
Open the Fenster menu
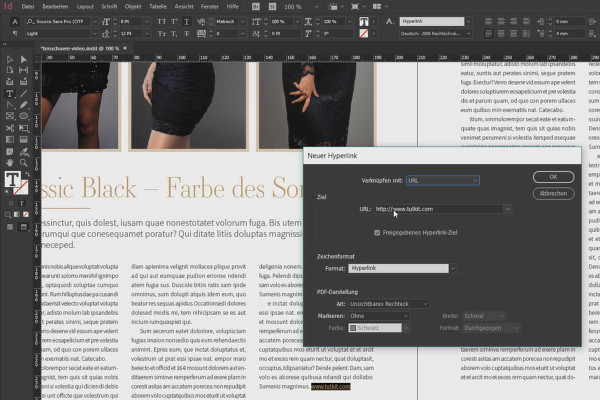pos(210,7)
